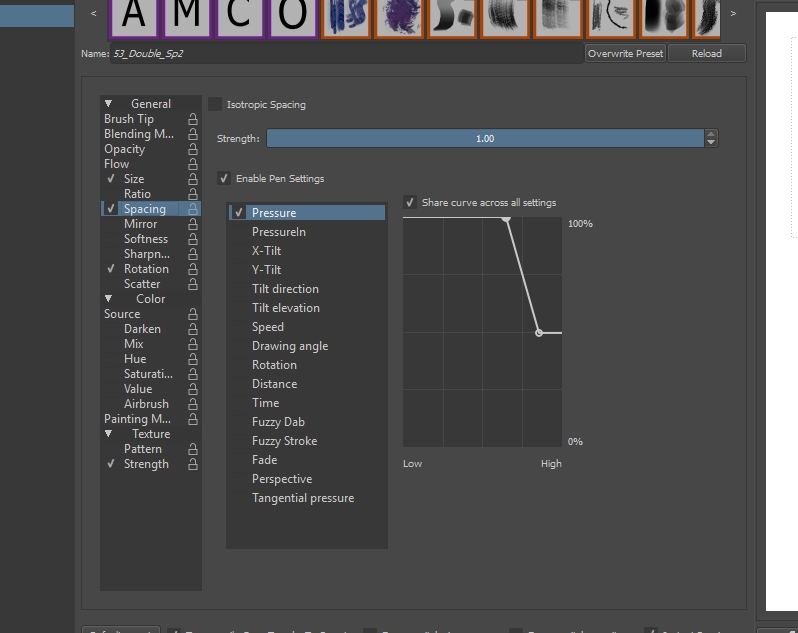Screen dimensions: 798x633
Task: Uncheck Share curve across all settings
Action: pyautogui.click(x=410, y=203)
